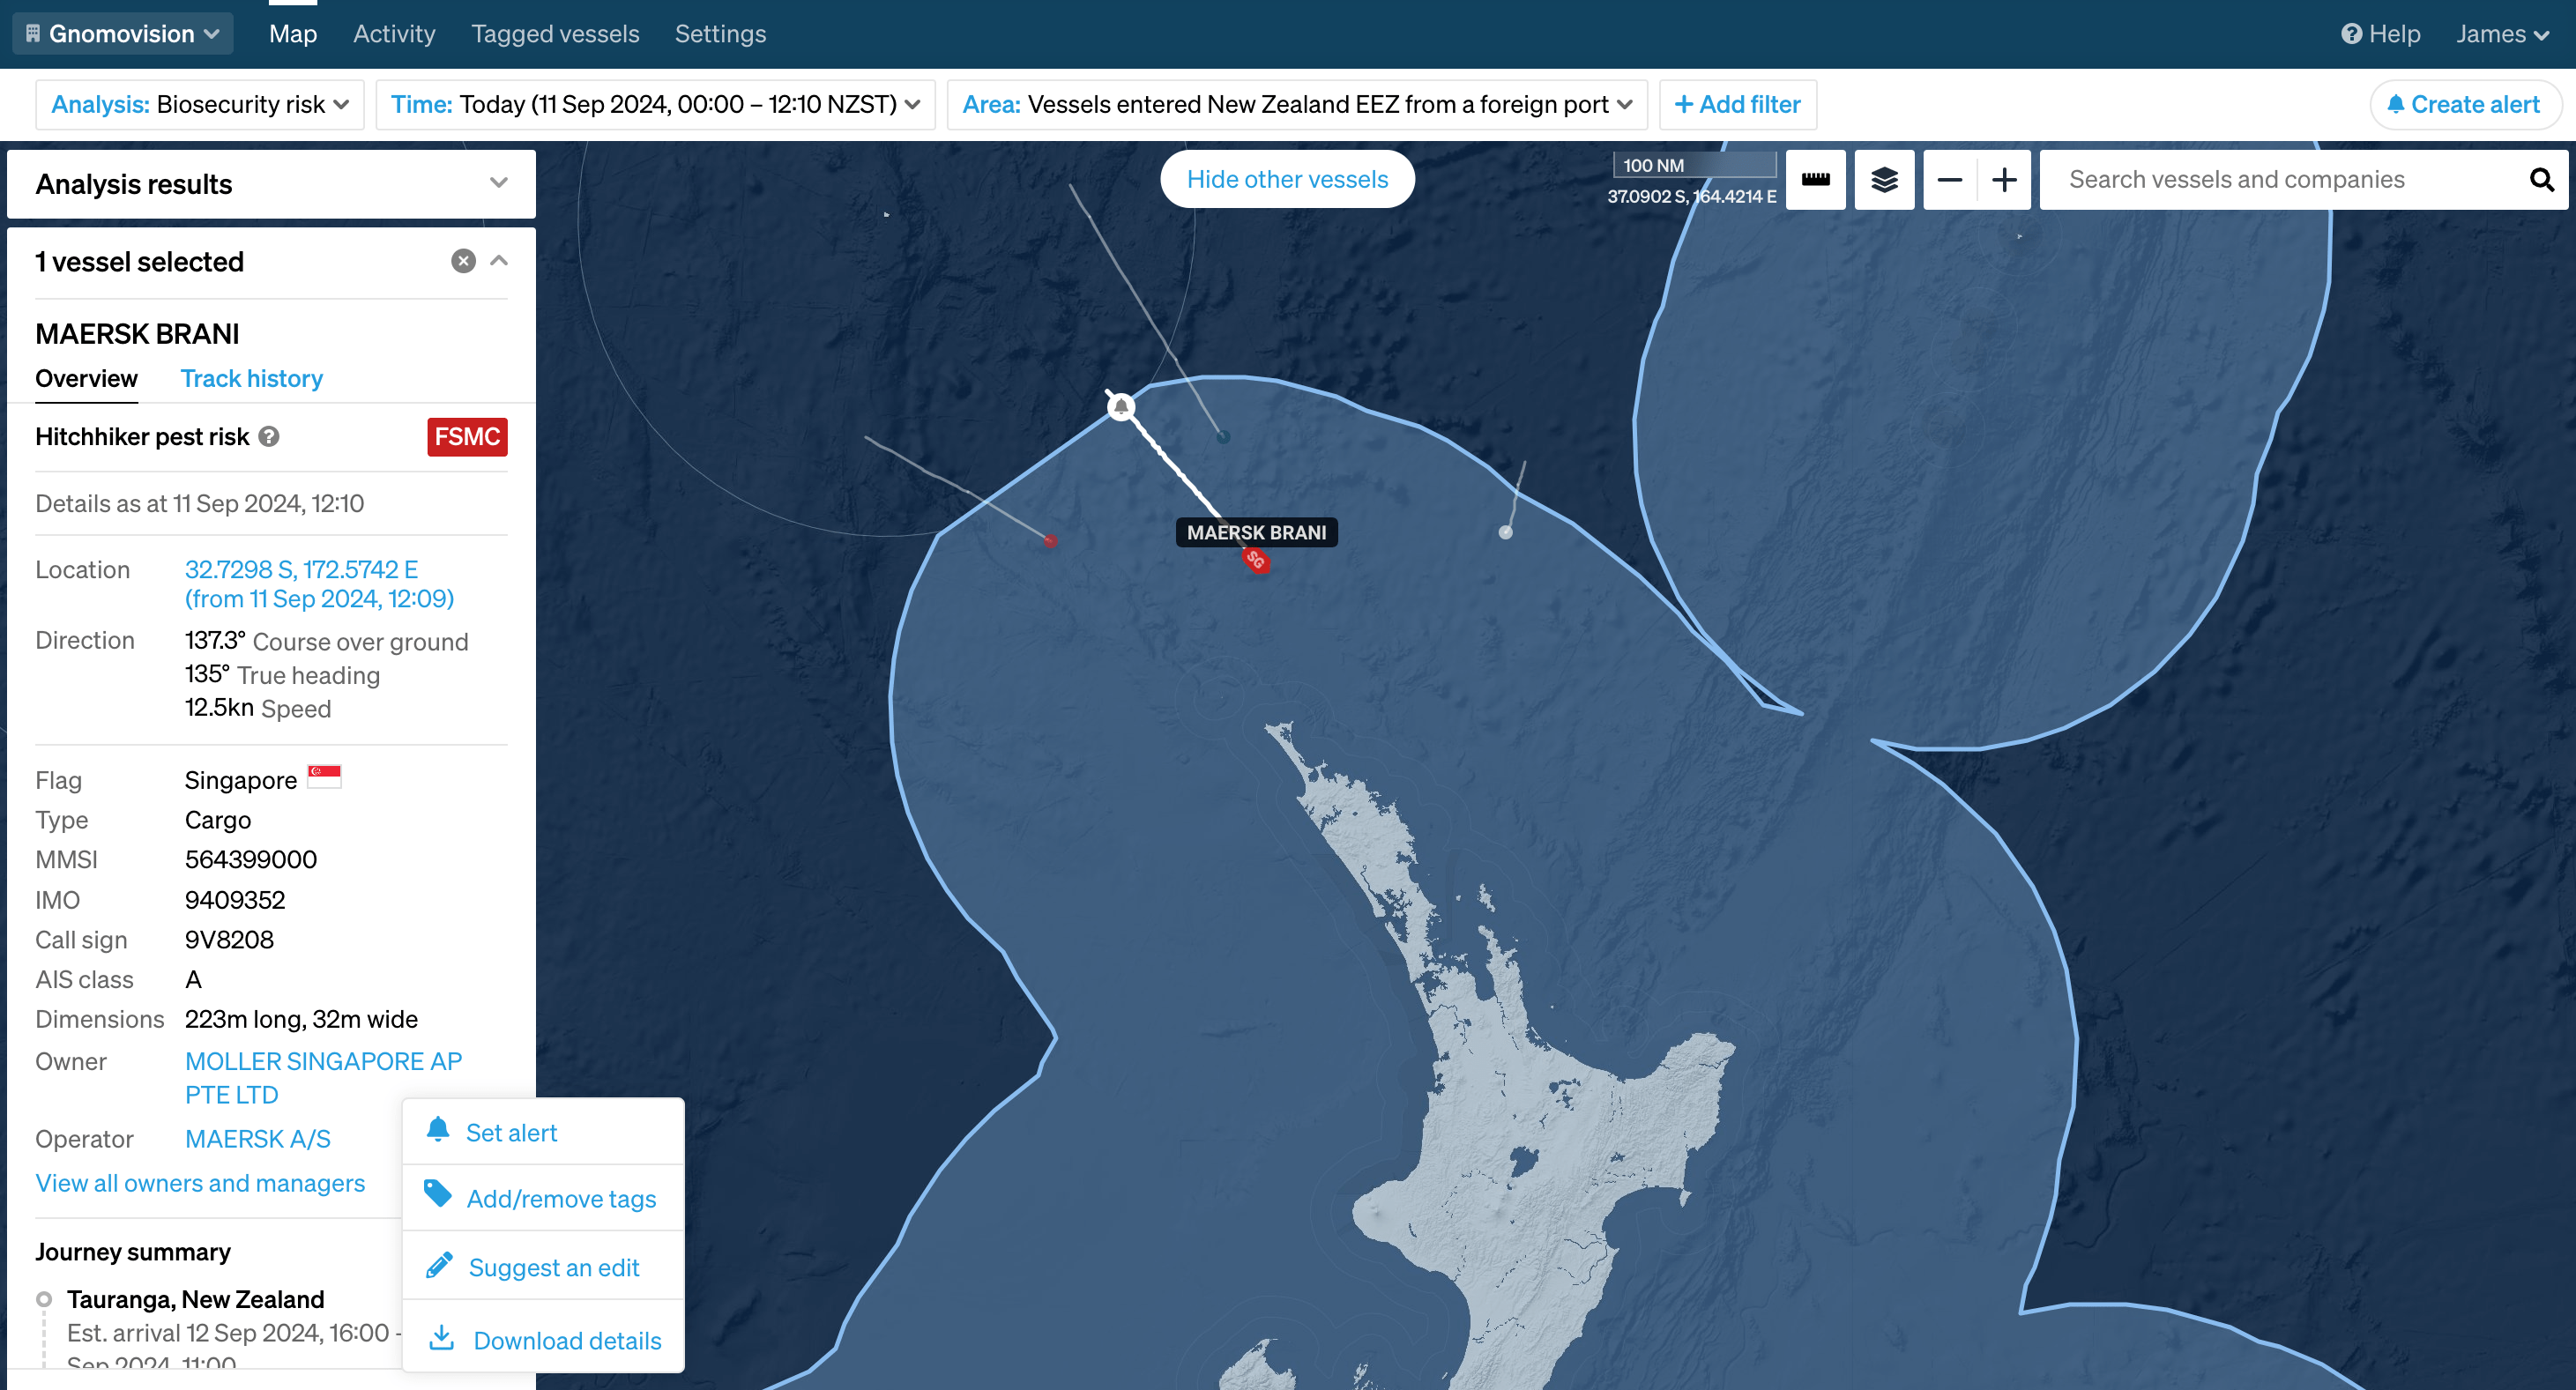
Task: Zoom in the map with plus button
Action: [2004, 180]
